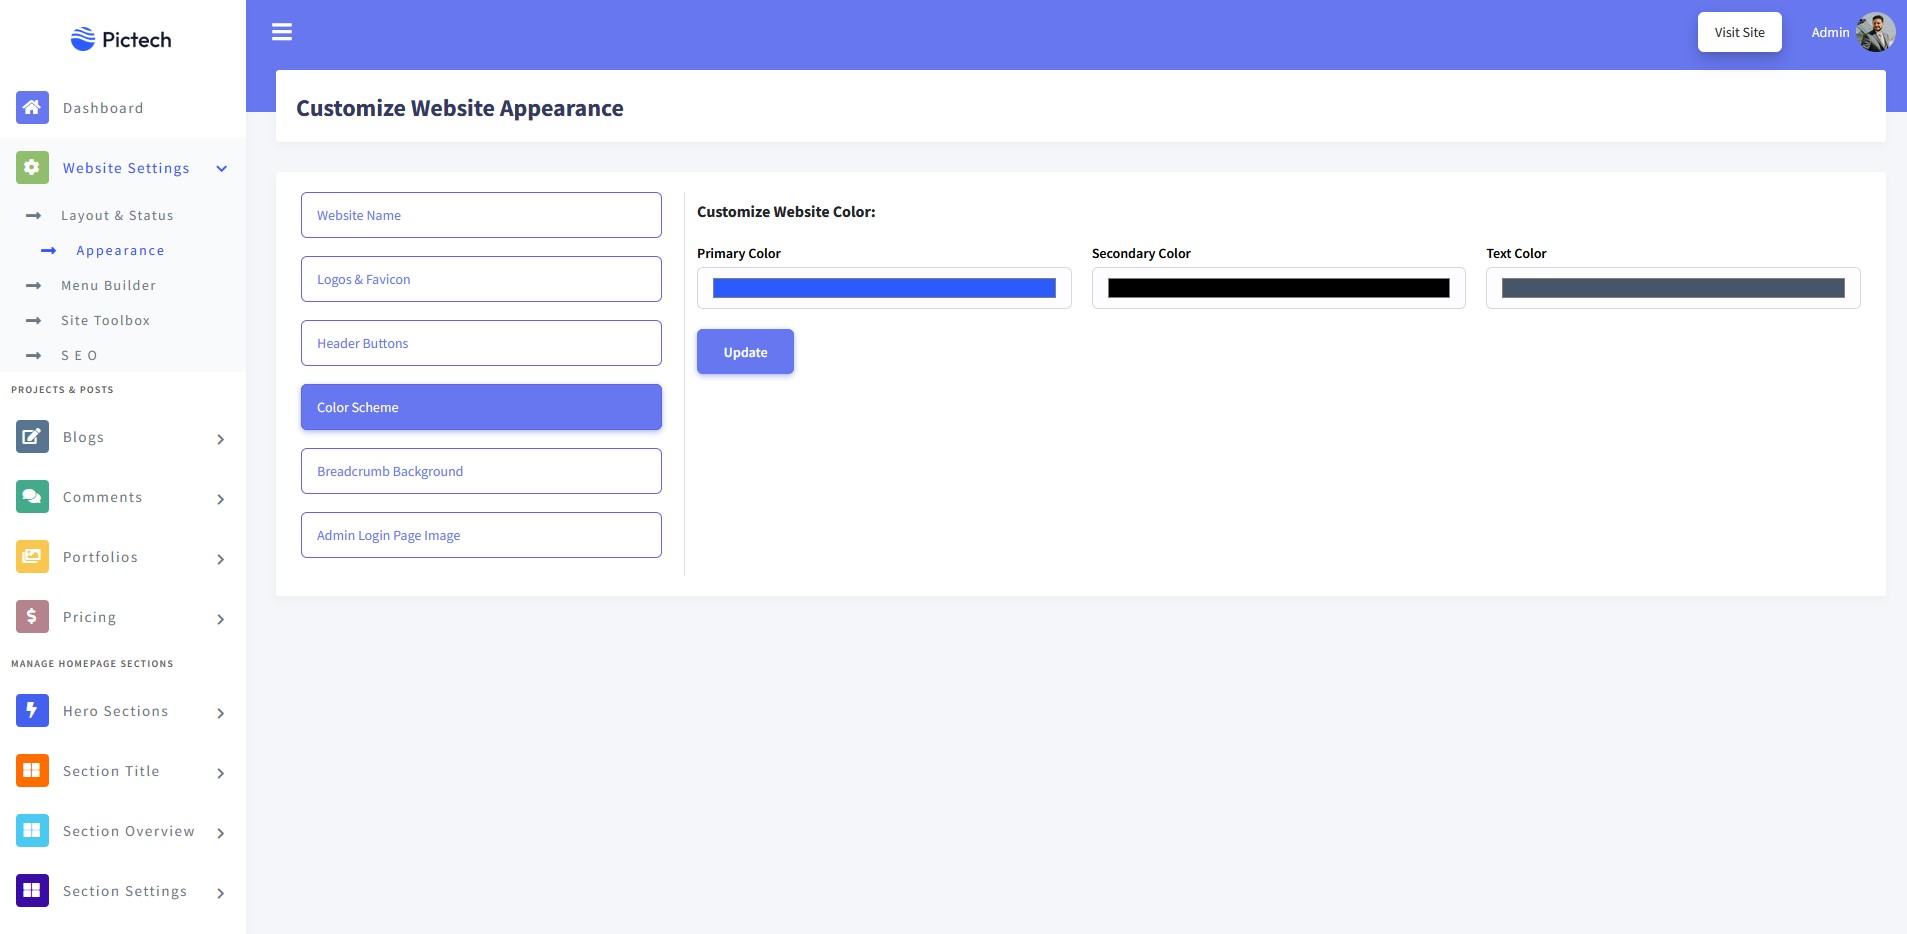Switch to Logos & Favicon tab
This screenshot has width=1907, height=934.
point(481,279)
